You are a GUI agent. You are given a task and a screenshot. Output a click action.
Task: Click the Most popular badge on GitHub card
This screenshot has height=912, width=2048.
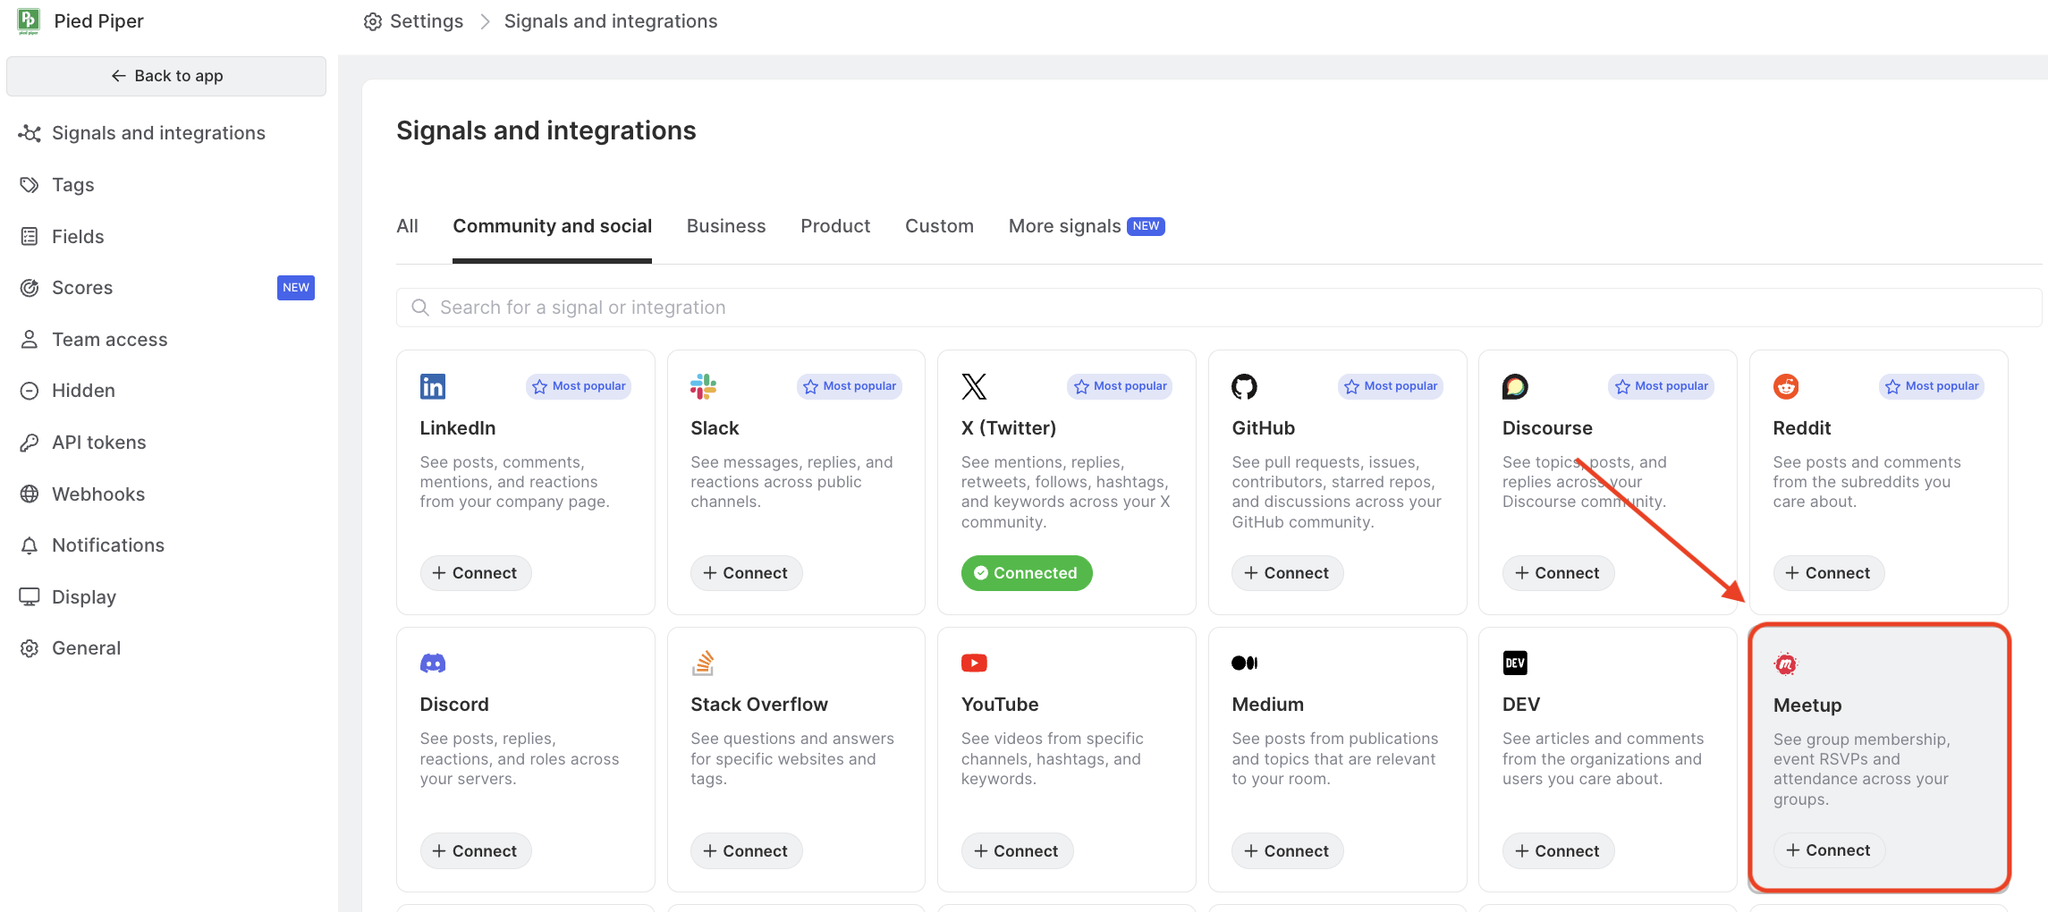pos(1391,386)
